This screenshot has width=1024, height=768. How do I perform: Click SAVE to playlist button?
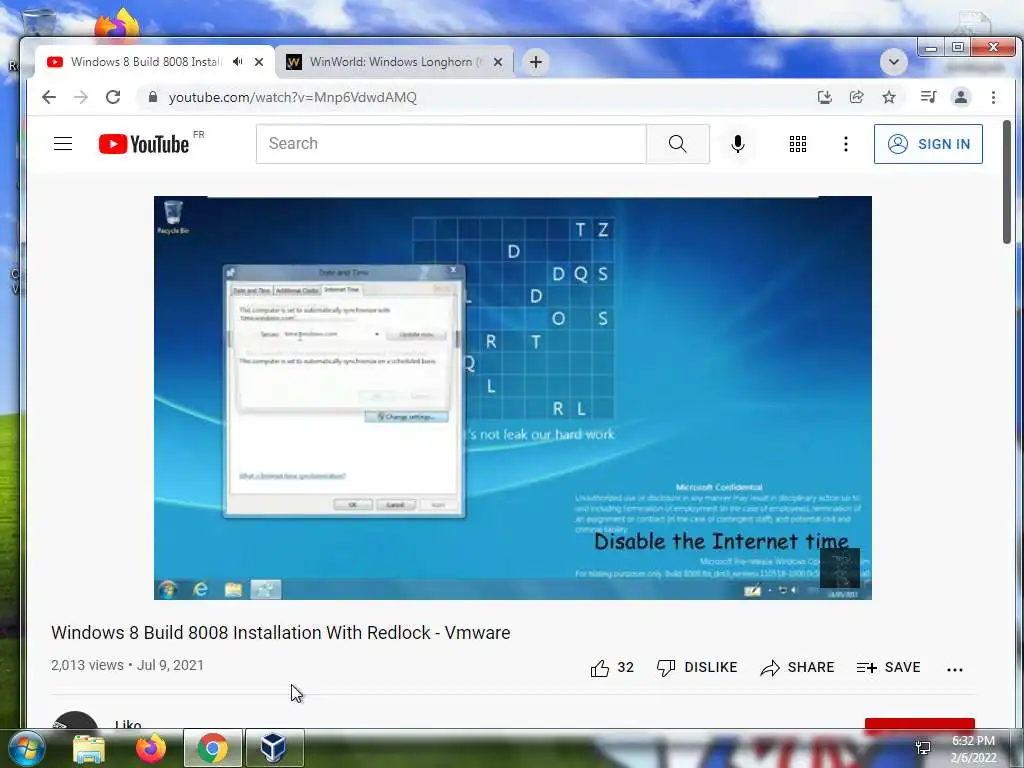pos(888,667)
